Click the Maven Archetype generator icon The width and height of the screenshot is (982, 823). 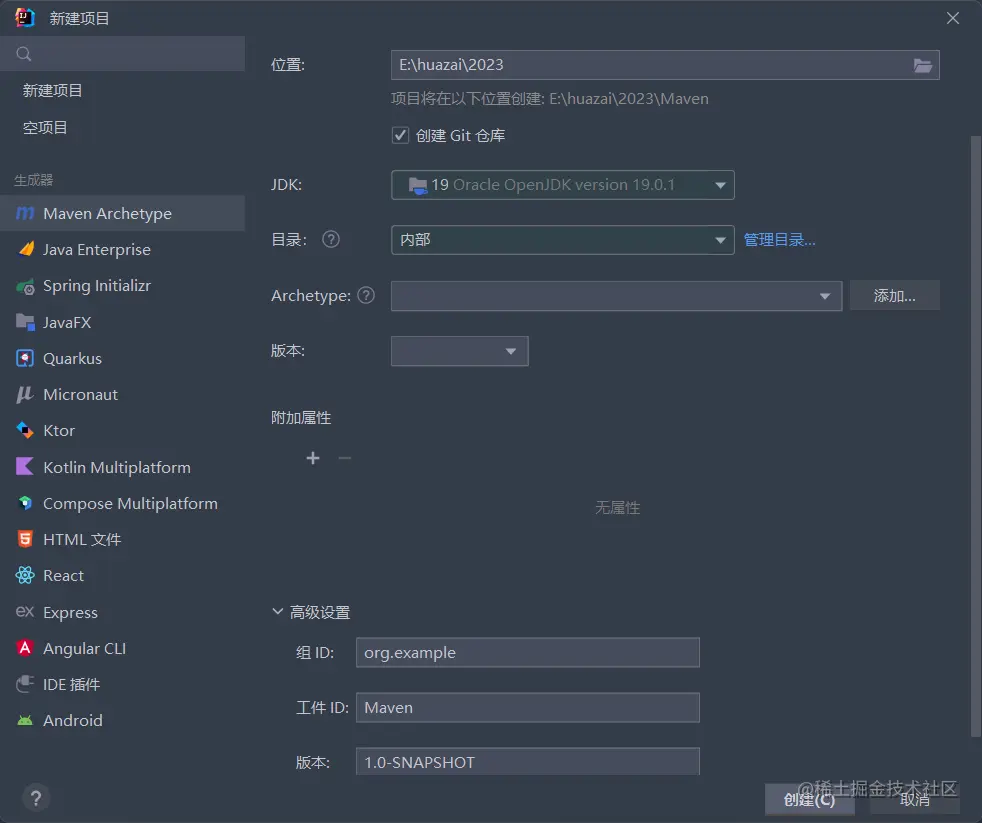(x=25, y=214)
